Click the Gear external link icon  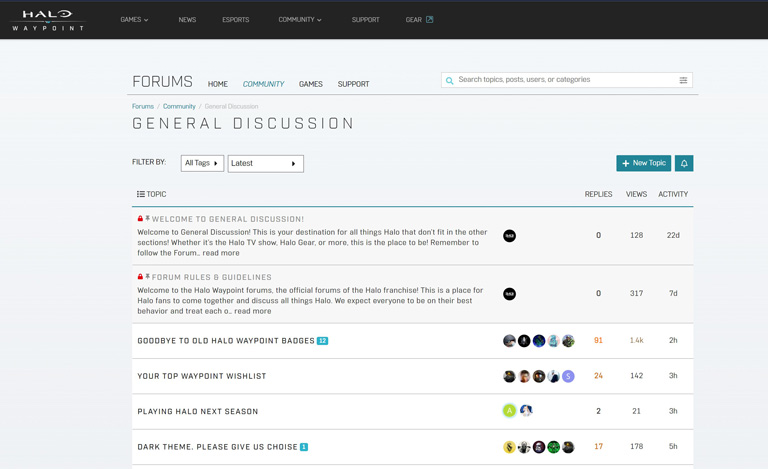click(430, 20)
